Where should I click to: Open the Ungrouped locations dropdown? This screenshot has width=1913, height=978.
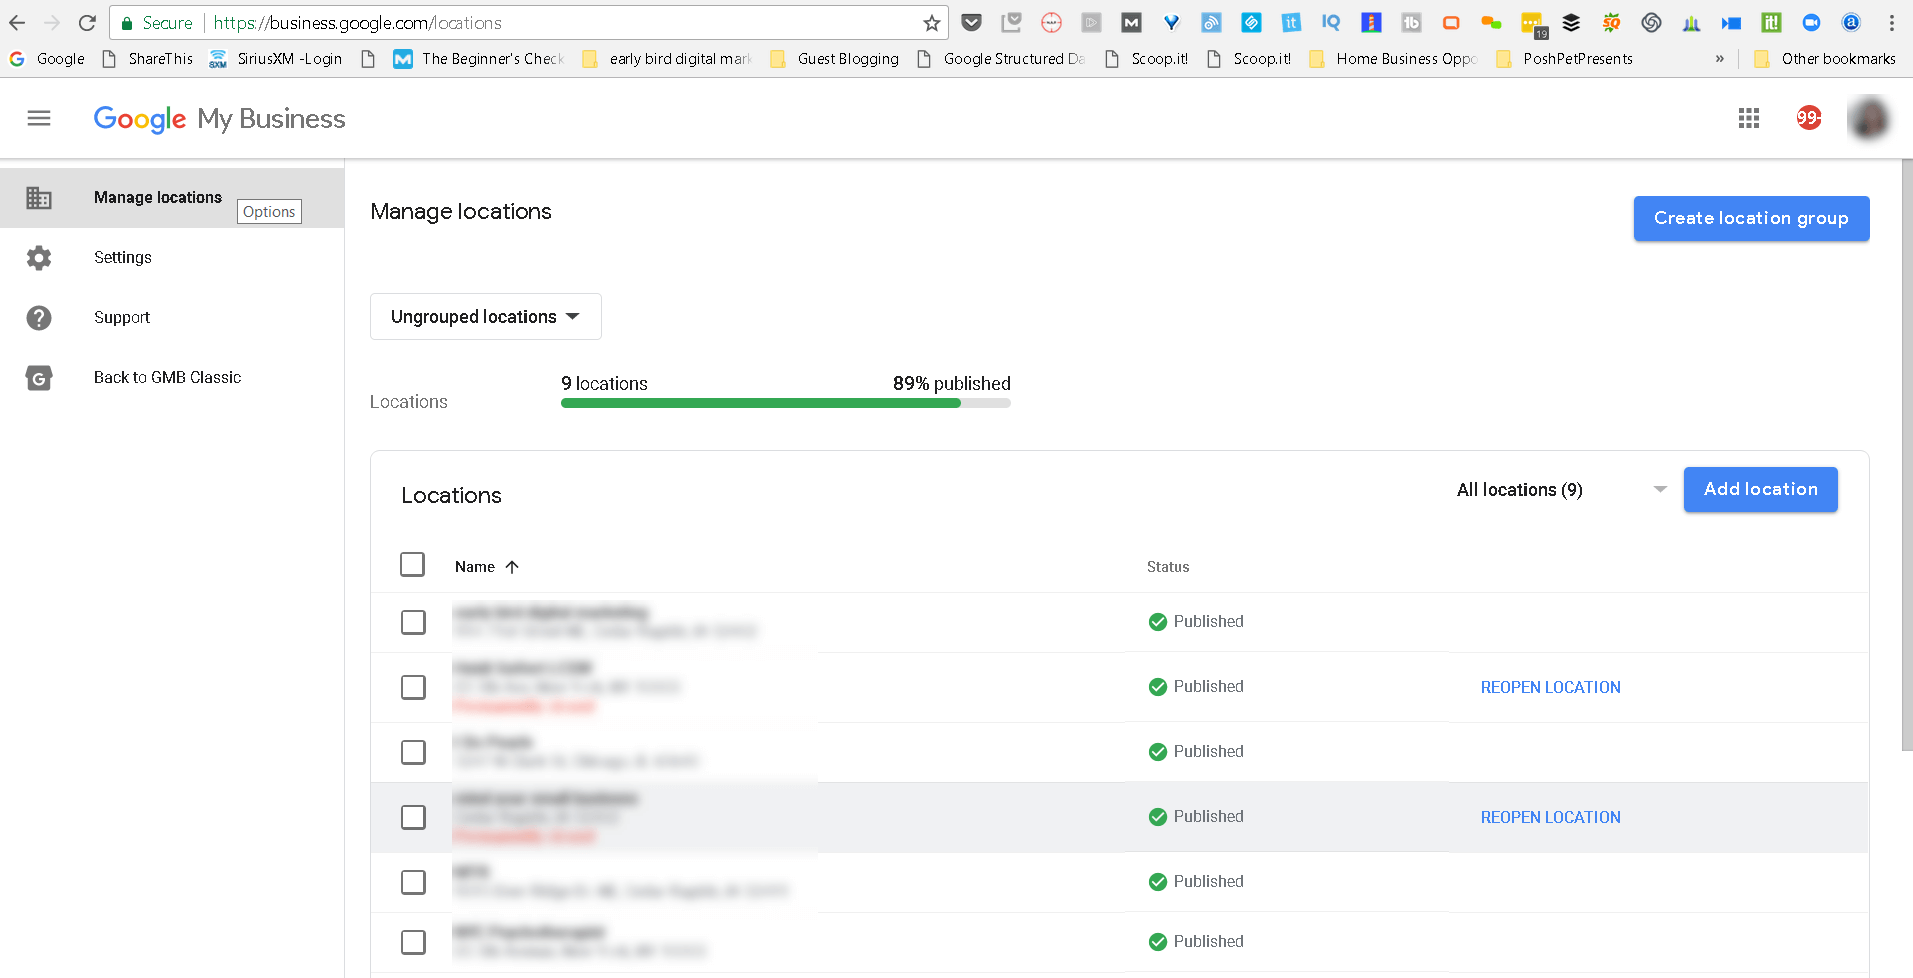click(x=485, y=316)
